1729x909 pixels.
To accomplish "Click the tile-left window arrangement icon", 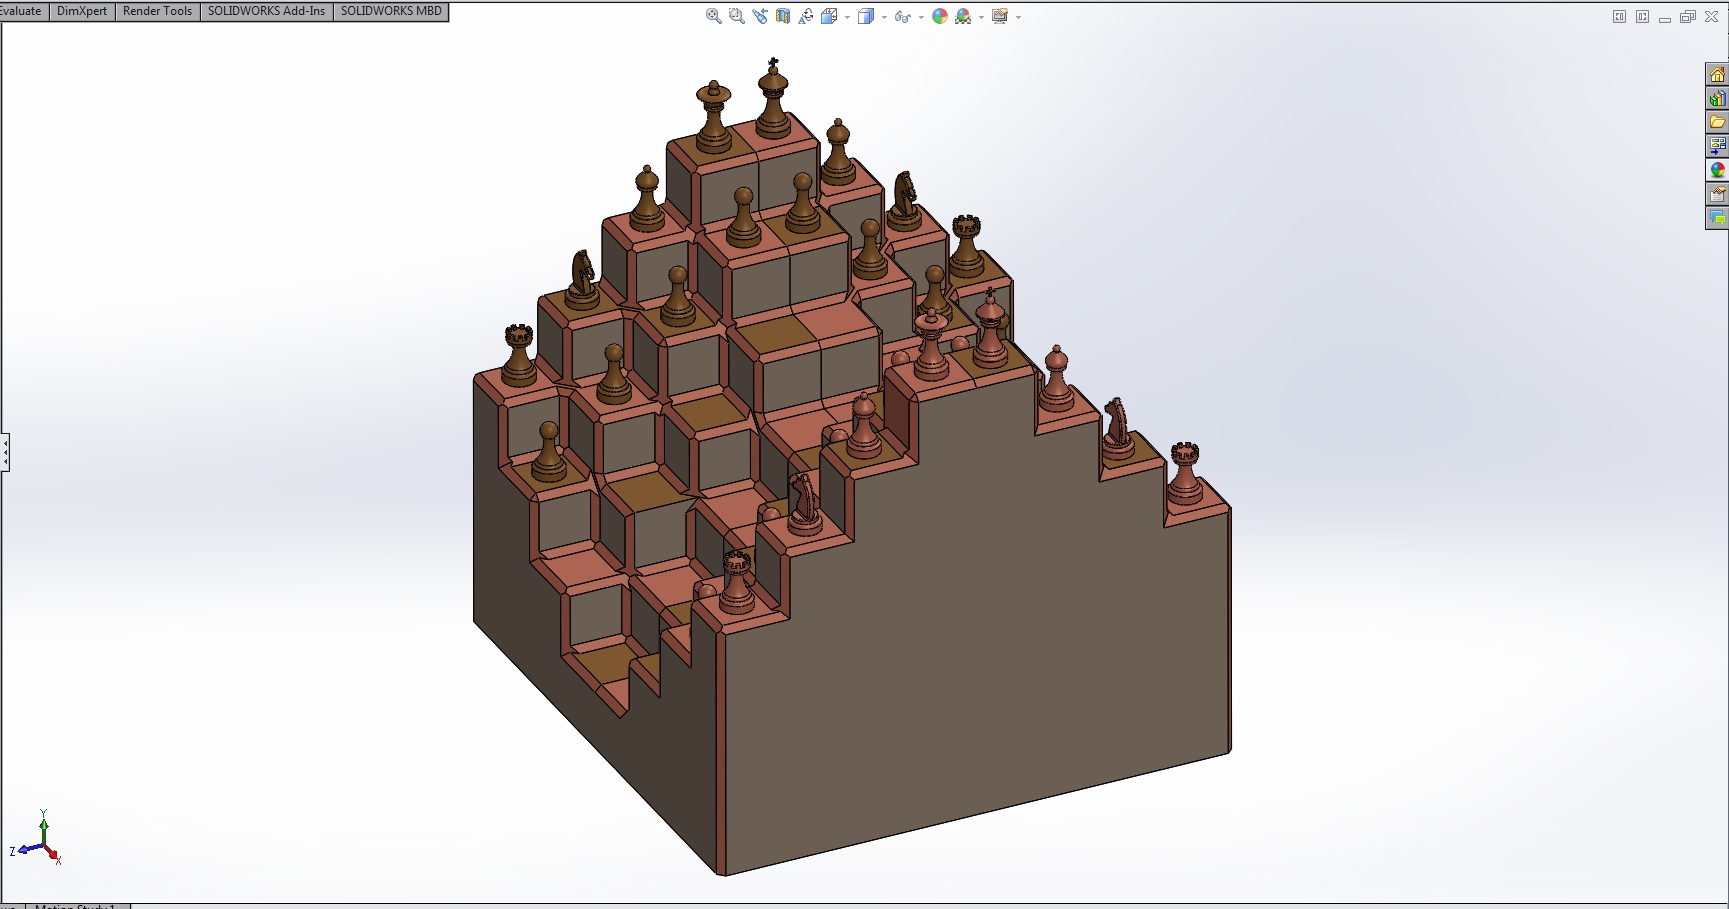I will click(x=1619, y=16).
